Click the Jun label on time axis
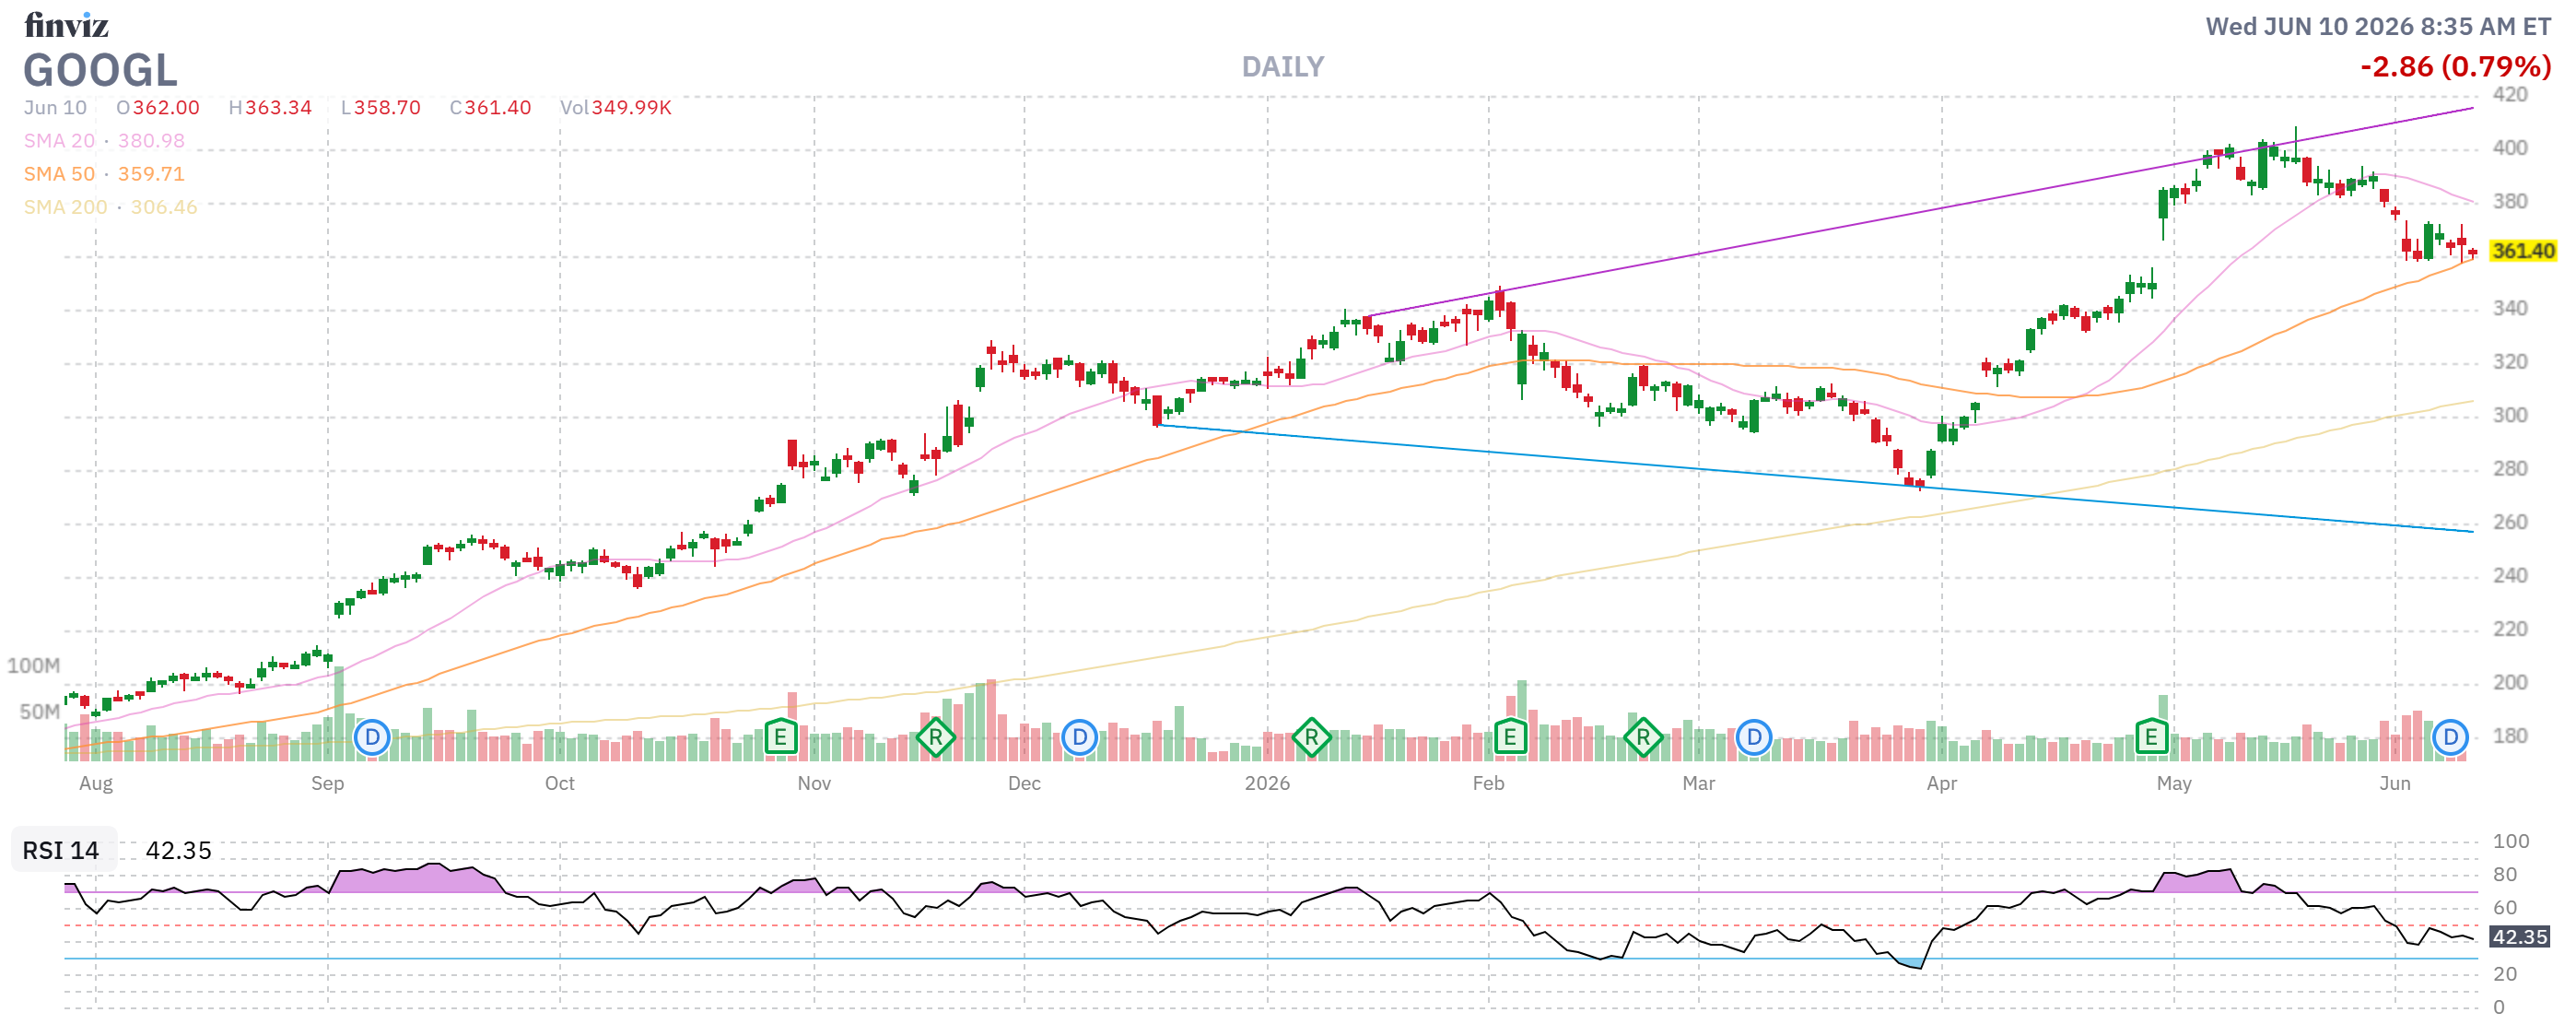The height and width of the screenshot is (1036, 2576). 2394,783
